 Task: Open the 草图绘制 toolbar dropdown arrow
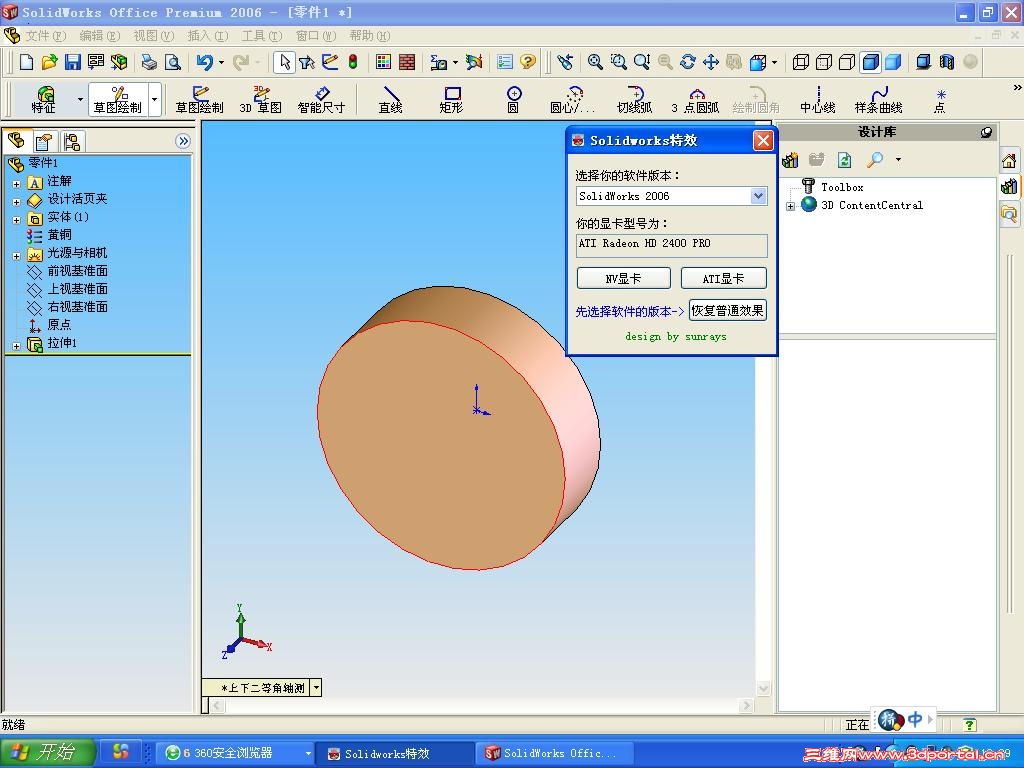(155, 99)
